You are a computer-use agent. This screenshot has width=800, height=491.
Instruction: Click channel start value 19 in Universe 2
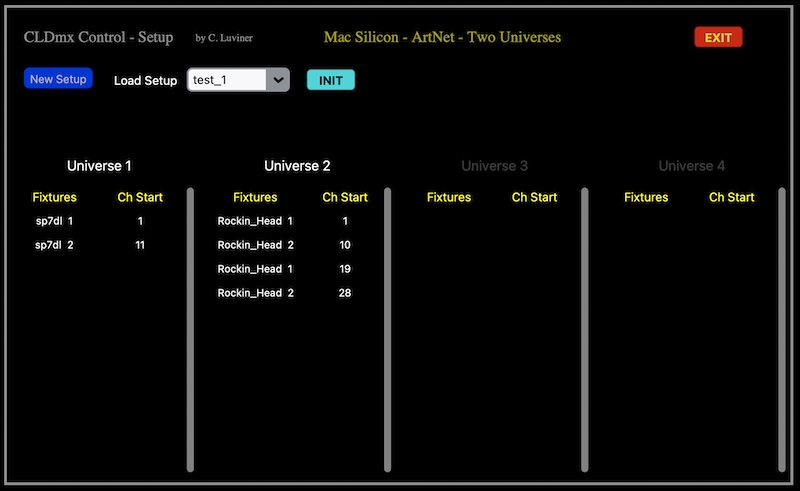pyautogui.click(x=345, y=269)
